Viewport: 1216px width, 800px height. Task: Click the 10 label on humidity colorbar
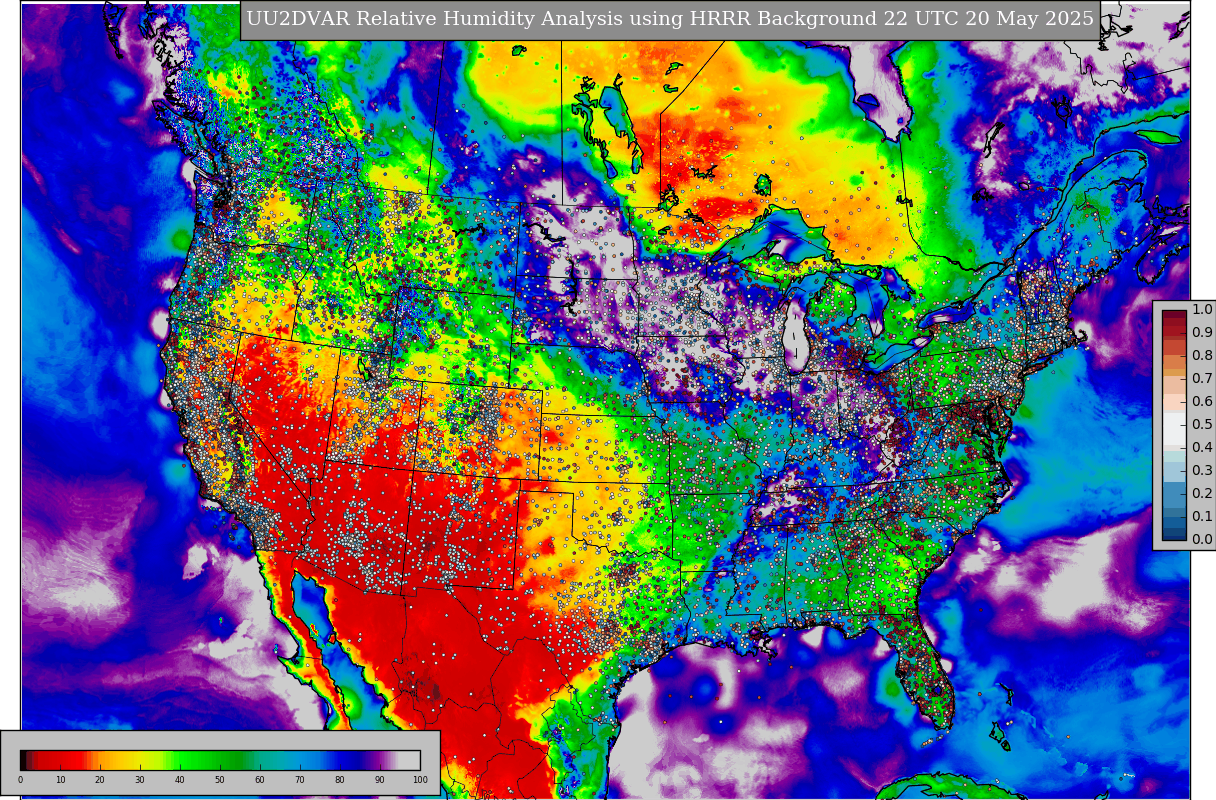(x=60, y=780)
